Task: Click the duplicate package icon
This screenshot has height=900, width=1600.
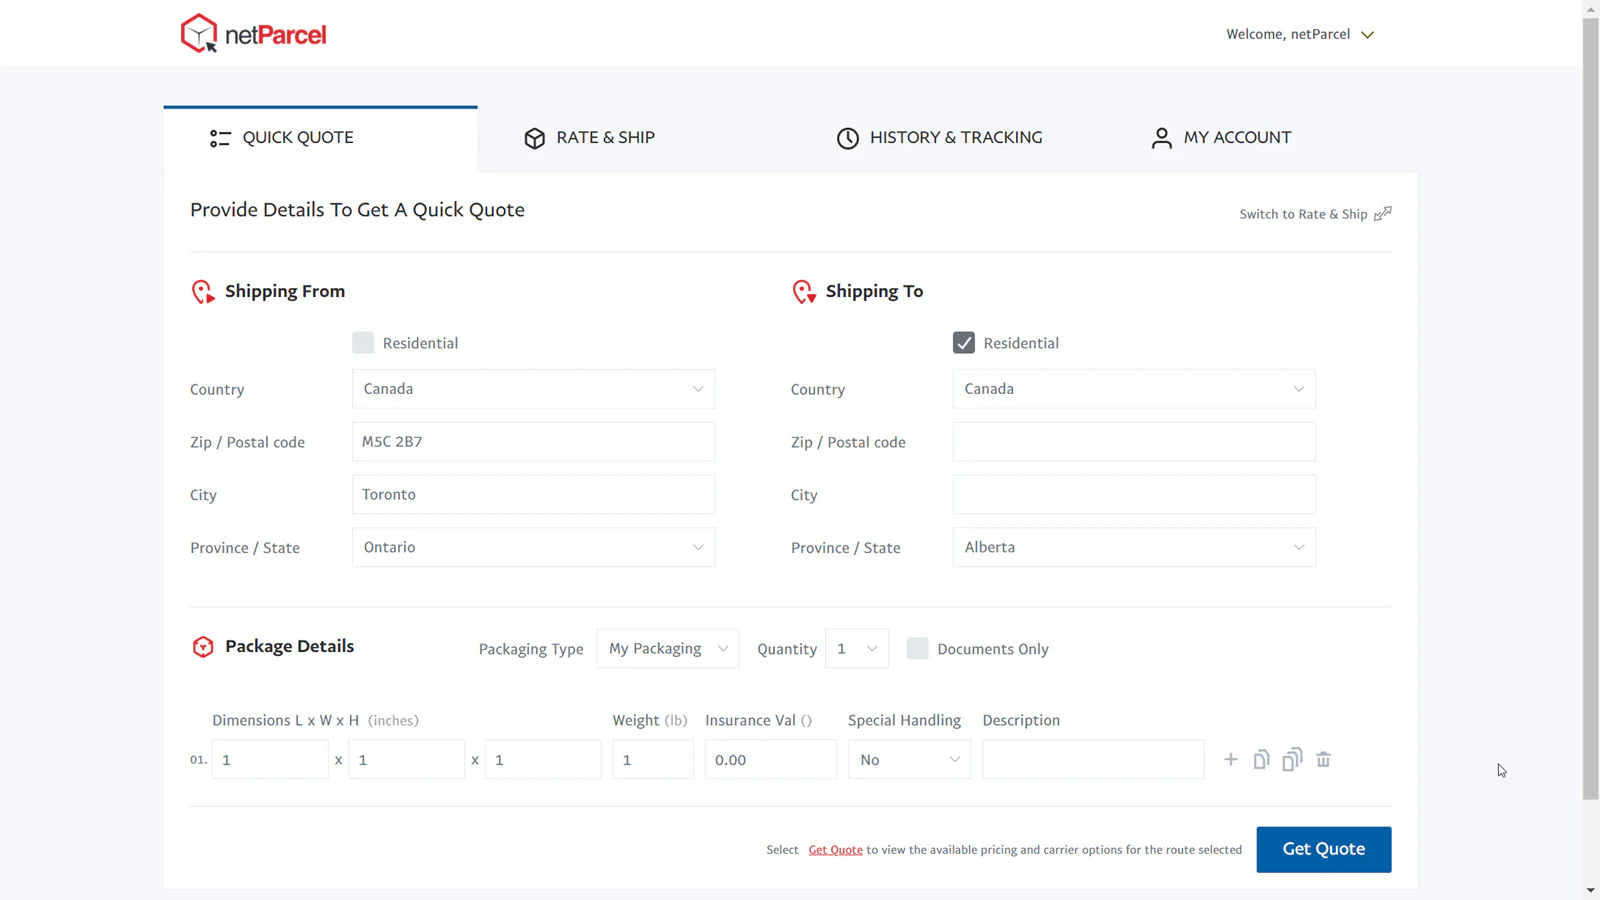Action: 1261,759
